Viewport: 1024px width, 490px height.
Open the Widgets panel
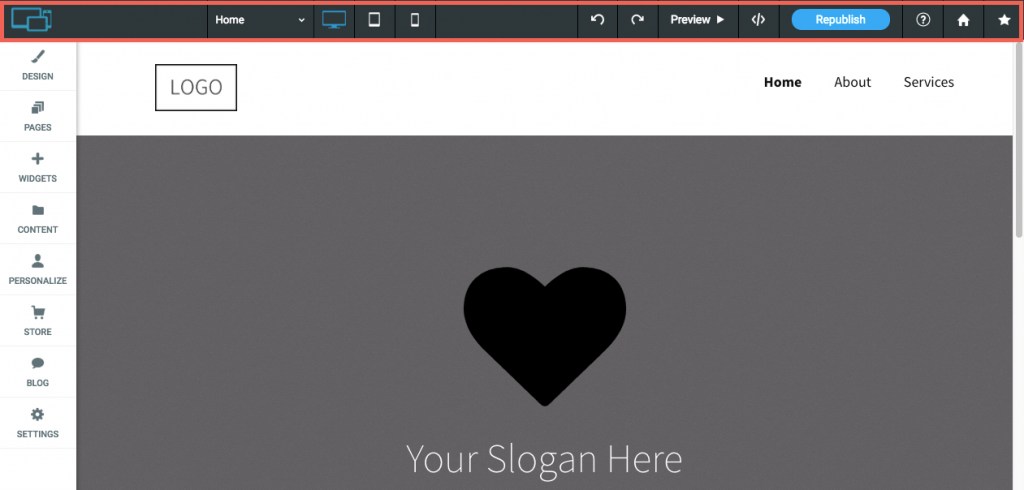click(x=38, y=167)
